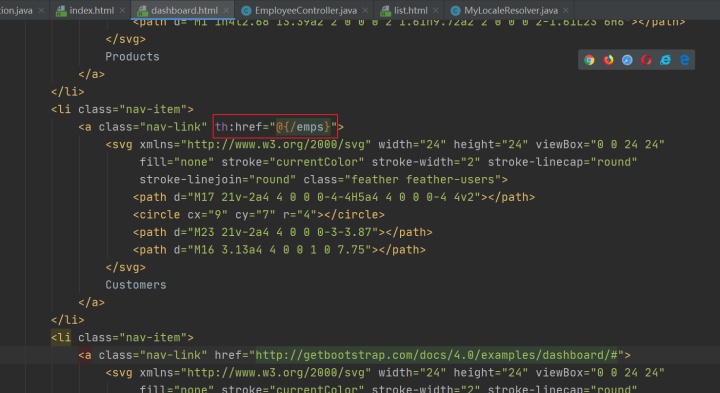Open preview in Opera browser
The image size is (720, 393).
pos(647,60)
